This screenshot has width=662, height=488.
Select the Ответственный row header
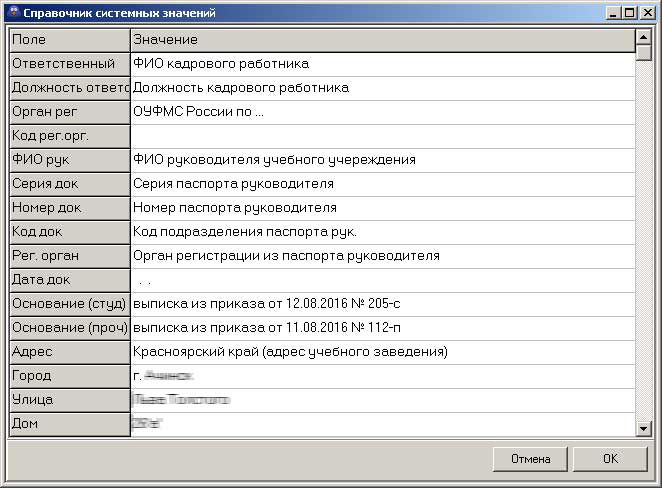click(70, 64)
